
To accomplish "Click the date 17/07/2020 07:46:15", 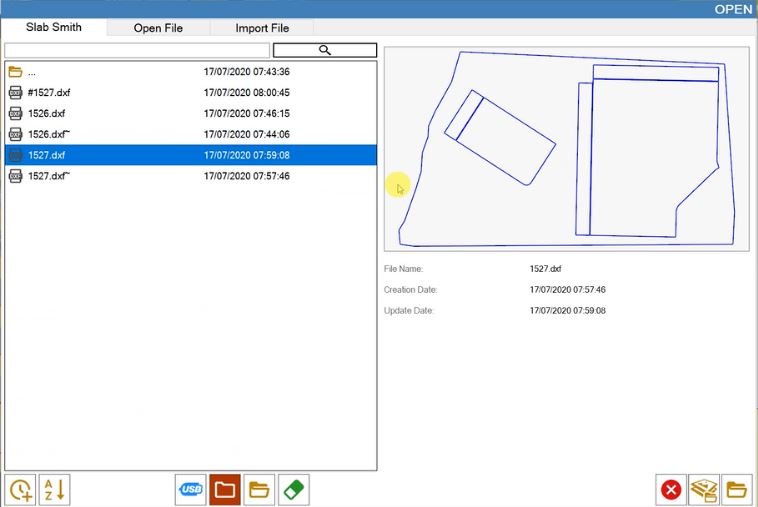I will click(x=247, y=114).
